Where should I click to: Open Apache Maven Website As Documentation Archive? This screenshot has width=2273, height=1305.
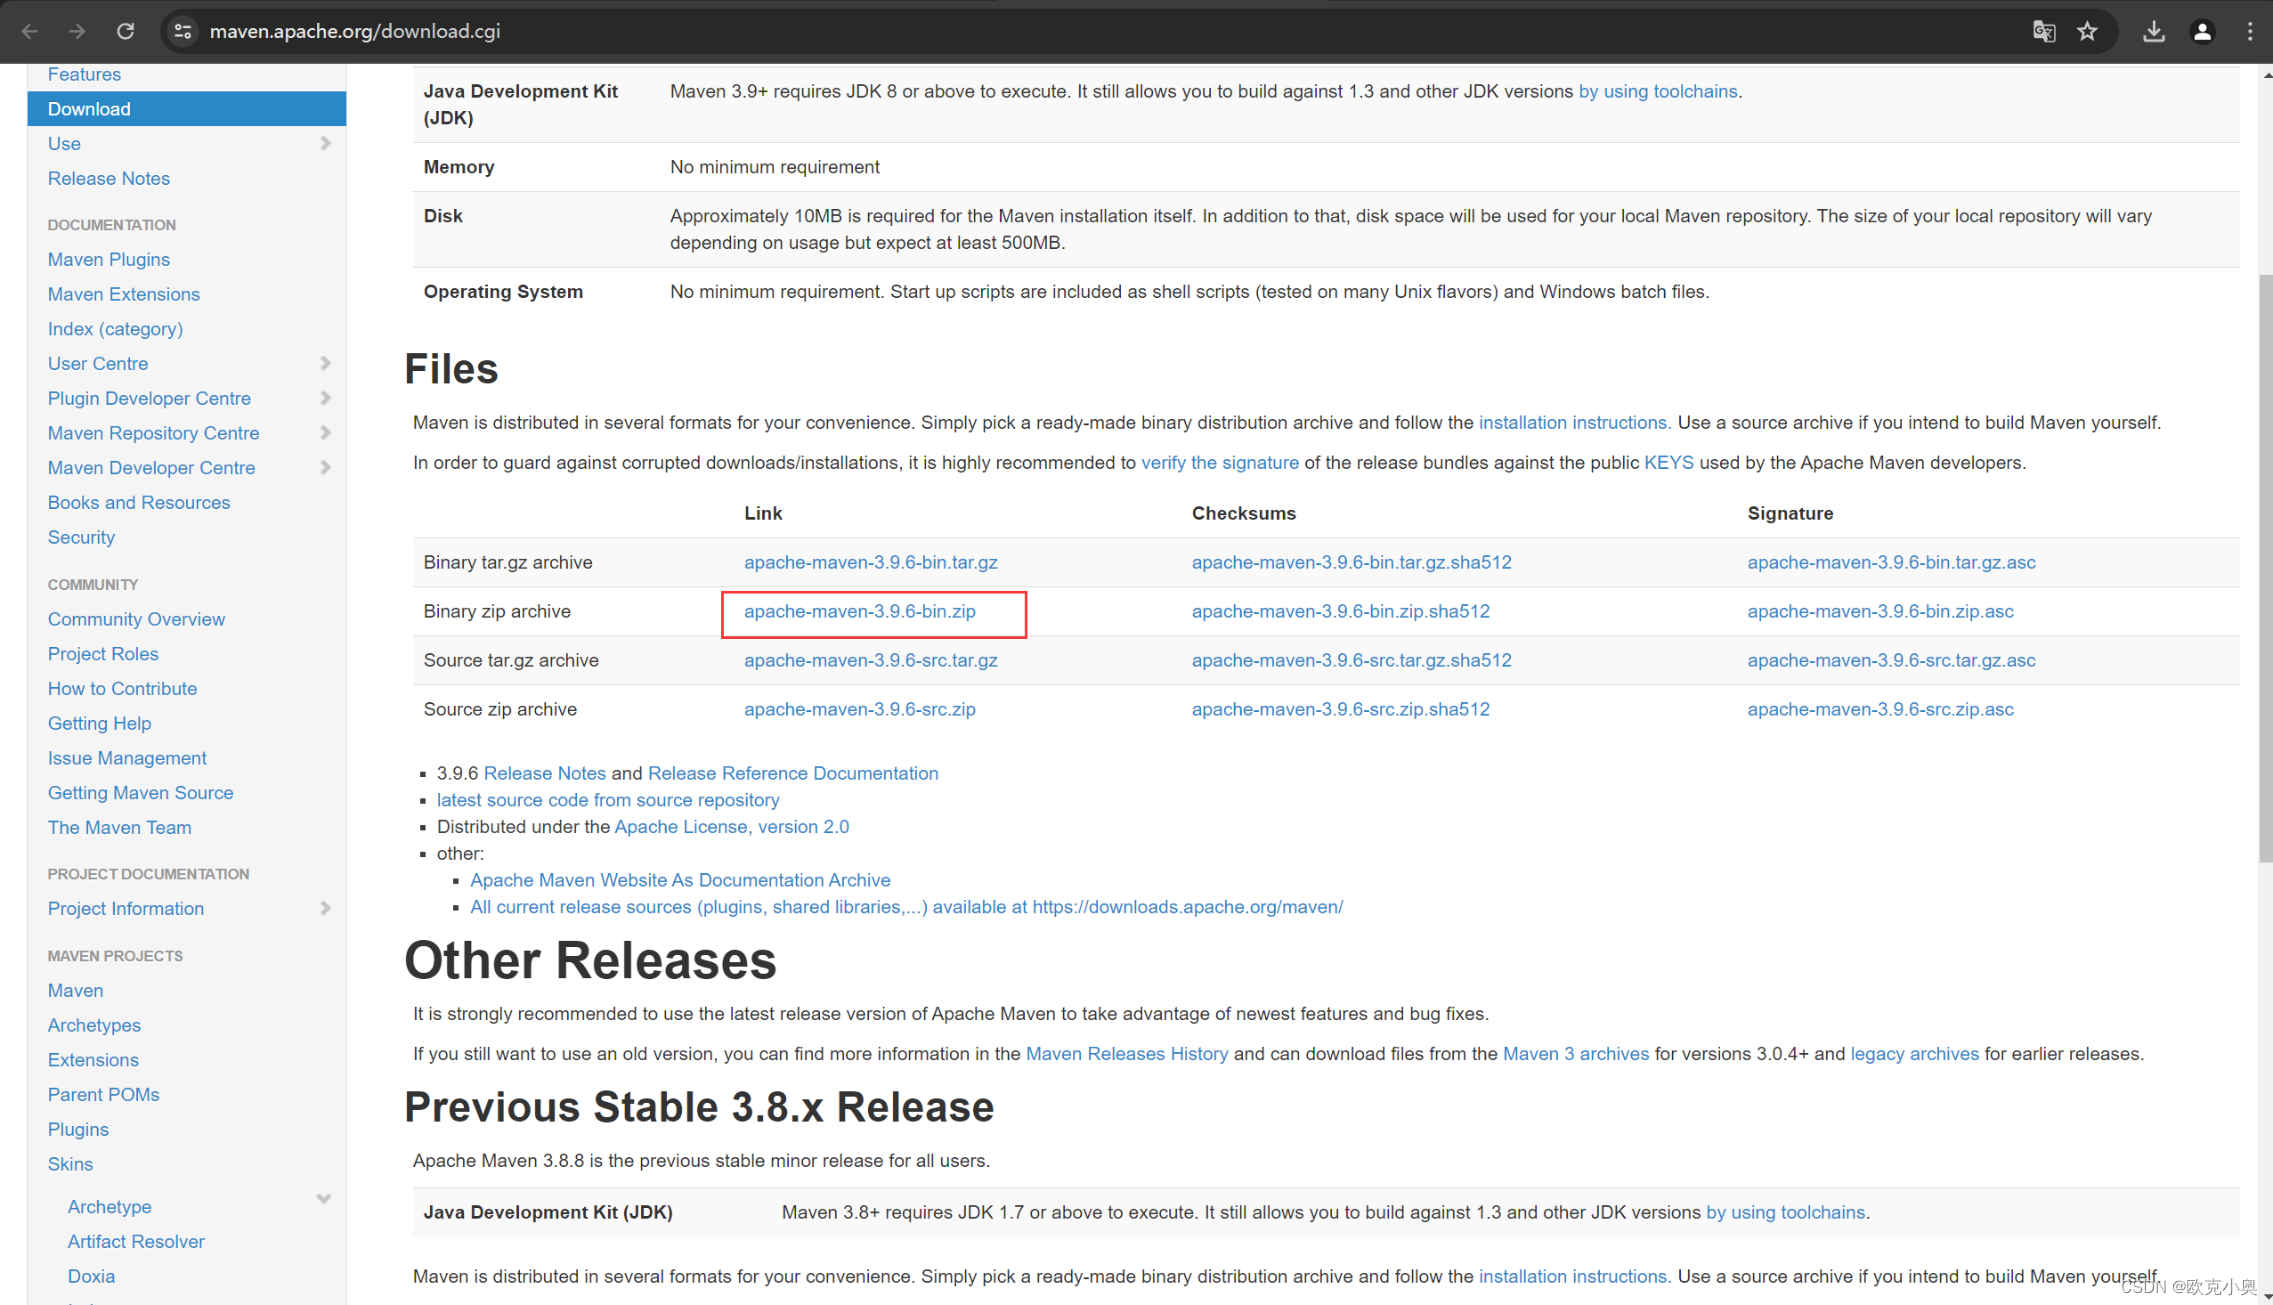680,881
